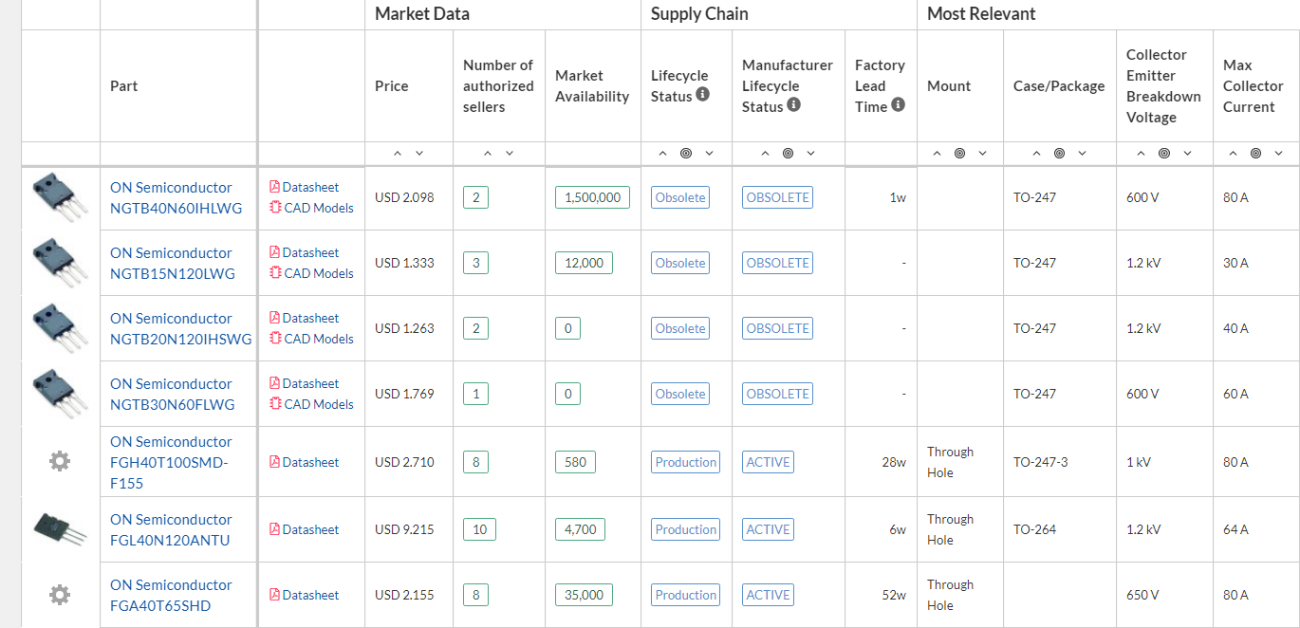Open ON Semiconductor NGTB40N60IHLWG part link
This screenshot has height=628, width=1300.
(176, 198)
